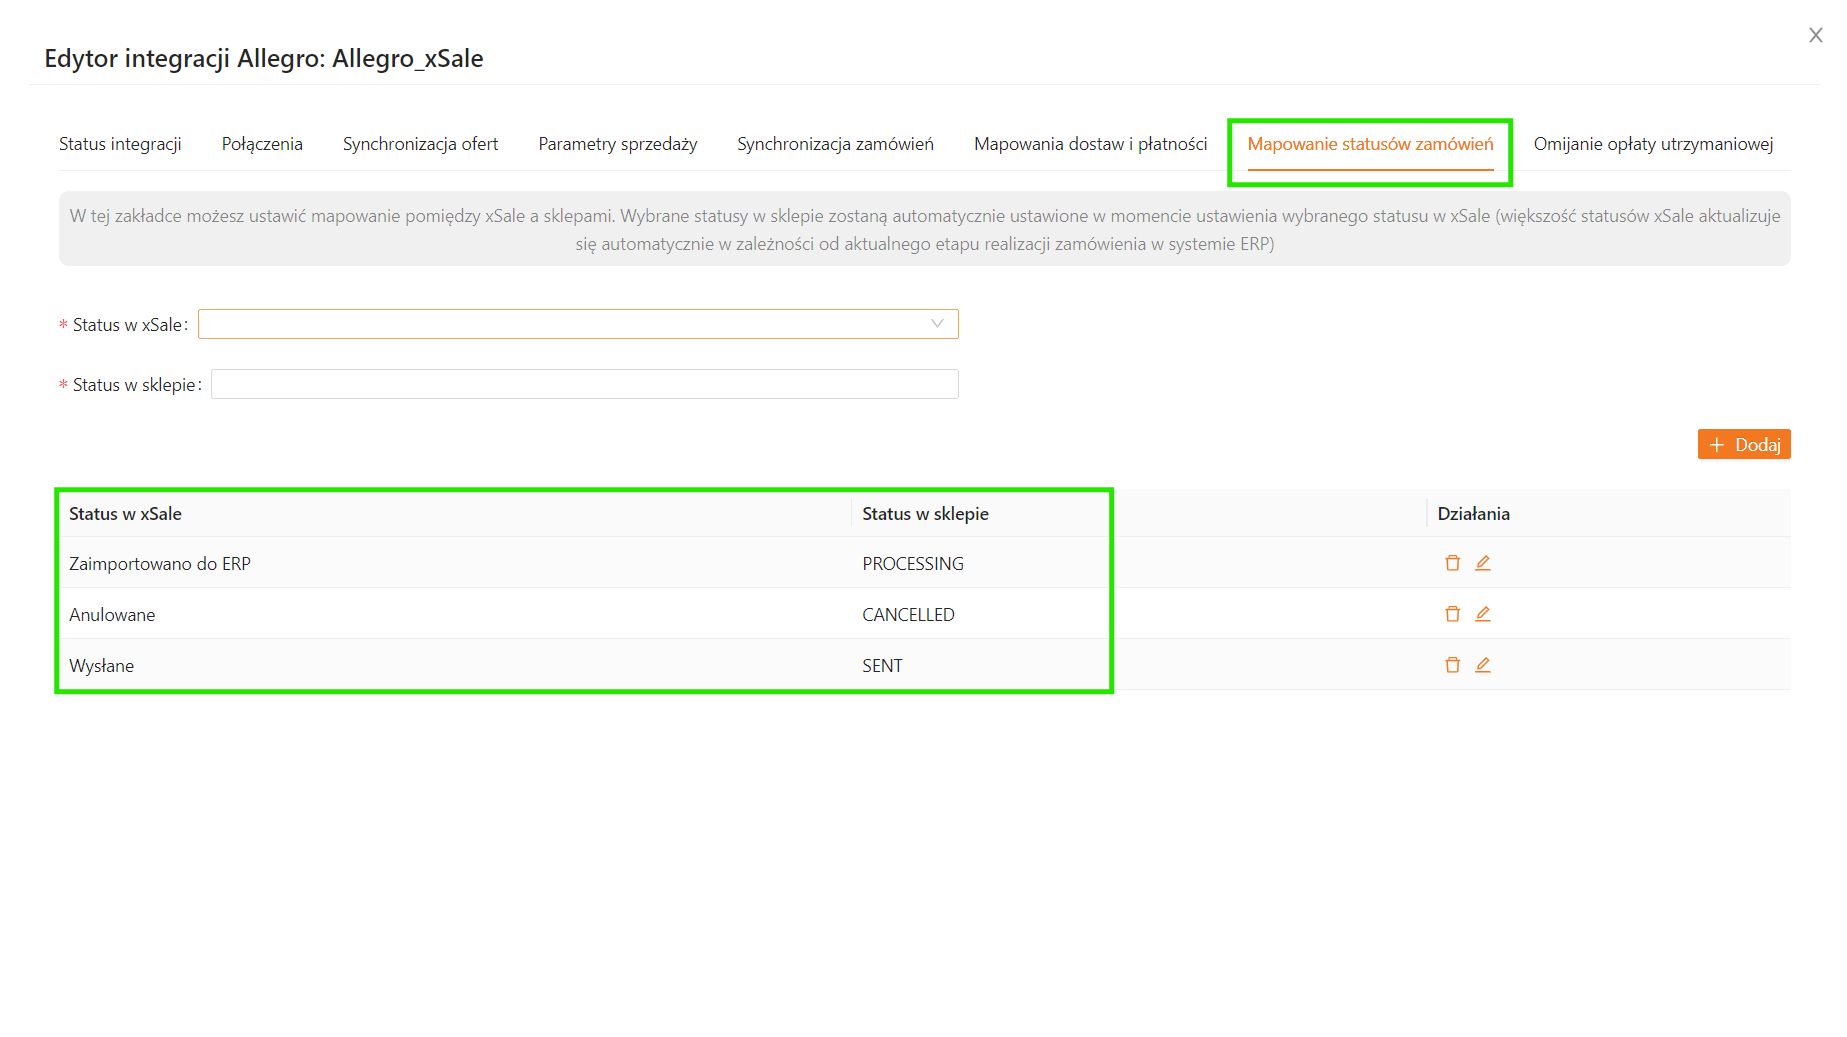Delete the Zaimportowano do ERP mapping
This screenshot has width=1847, height=1037.
pos(1452,563)
